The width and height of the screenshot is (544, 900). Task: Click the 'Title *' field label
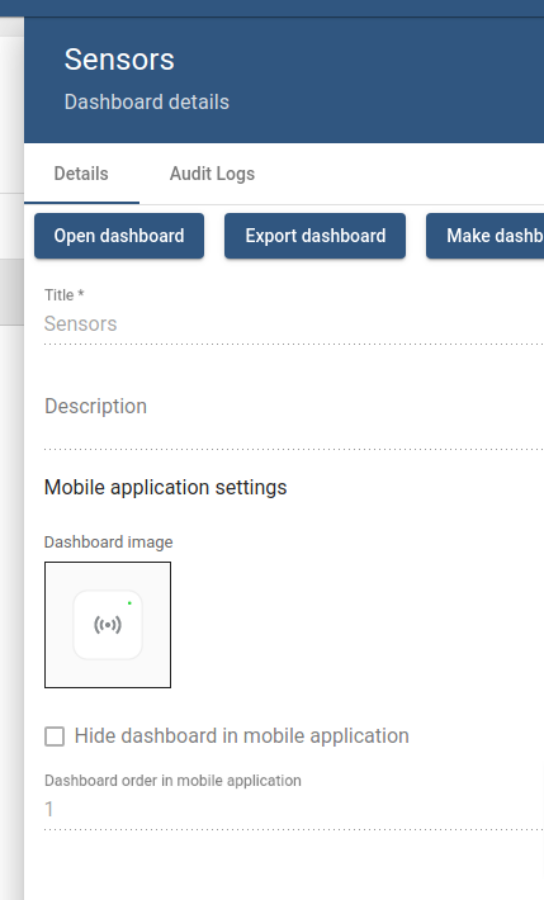(x=64, y=295)
